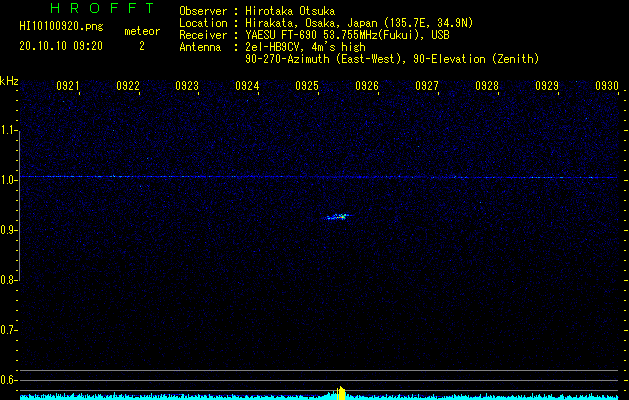Click the 0.7 kHz axis label
The height and width of the screenshot is (400, 629).
[8, 330]
